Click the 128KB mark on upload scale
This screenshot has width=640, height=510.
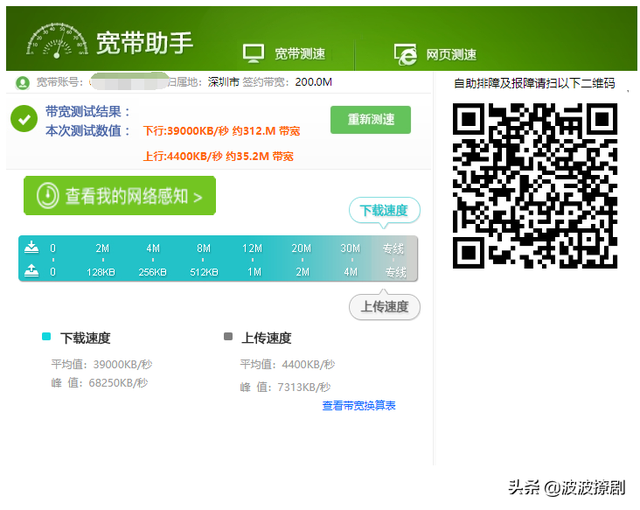100,272
